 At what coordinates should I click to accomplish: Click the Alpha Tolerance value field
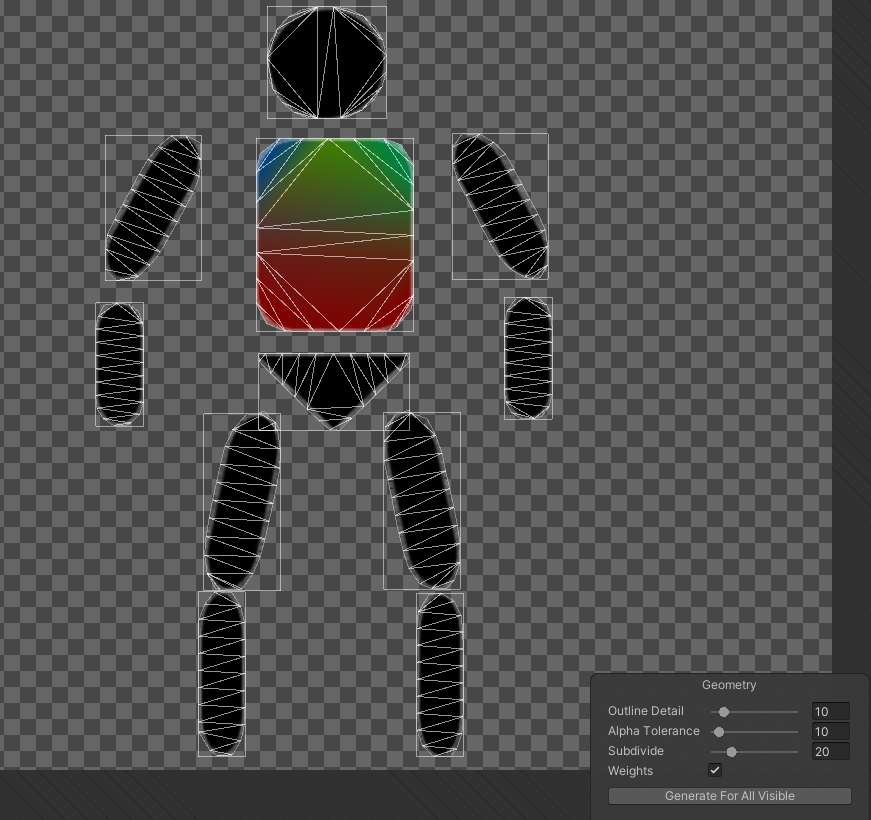pyautogui.click(x=830, y=732)
